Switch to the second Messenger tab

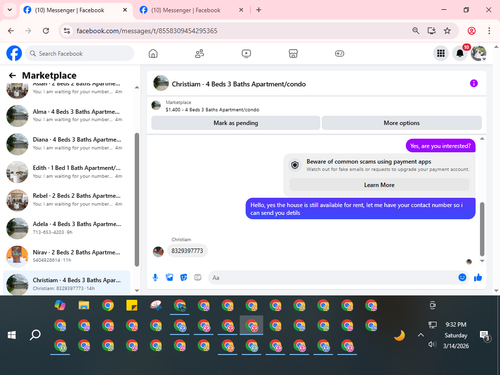pos(192,10)
